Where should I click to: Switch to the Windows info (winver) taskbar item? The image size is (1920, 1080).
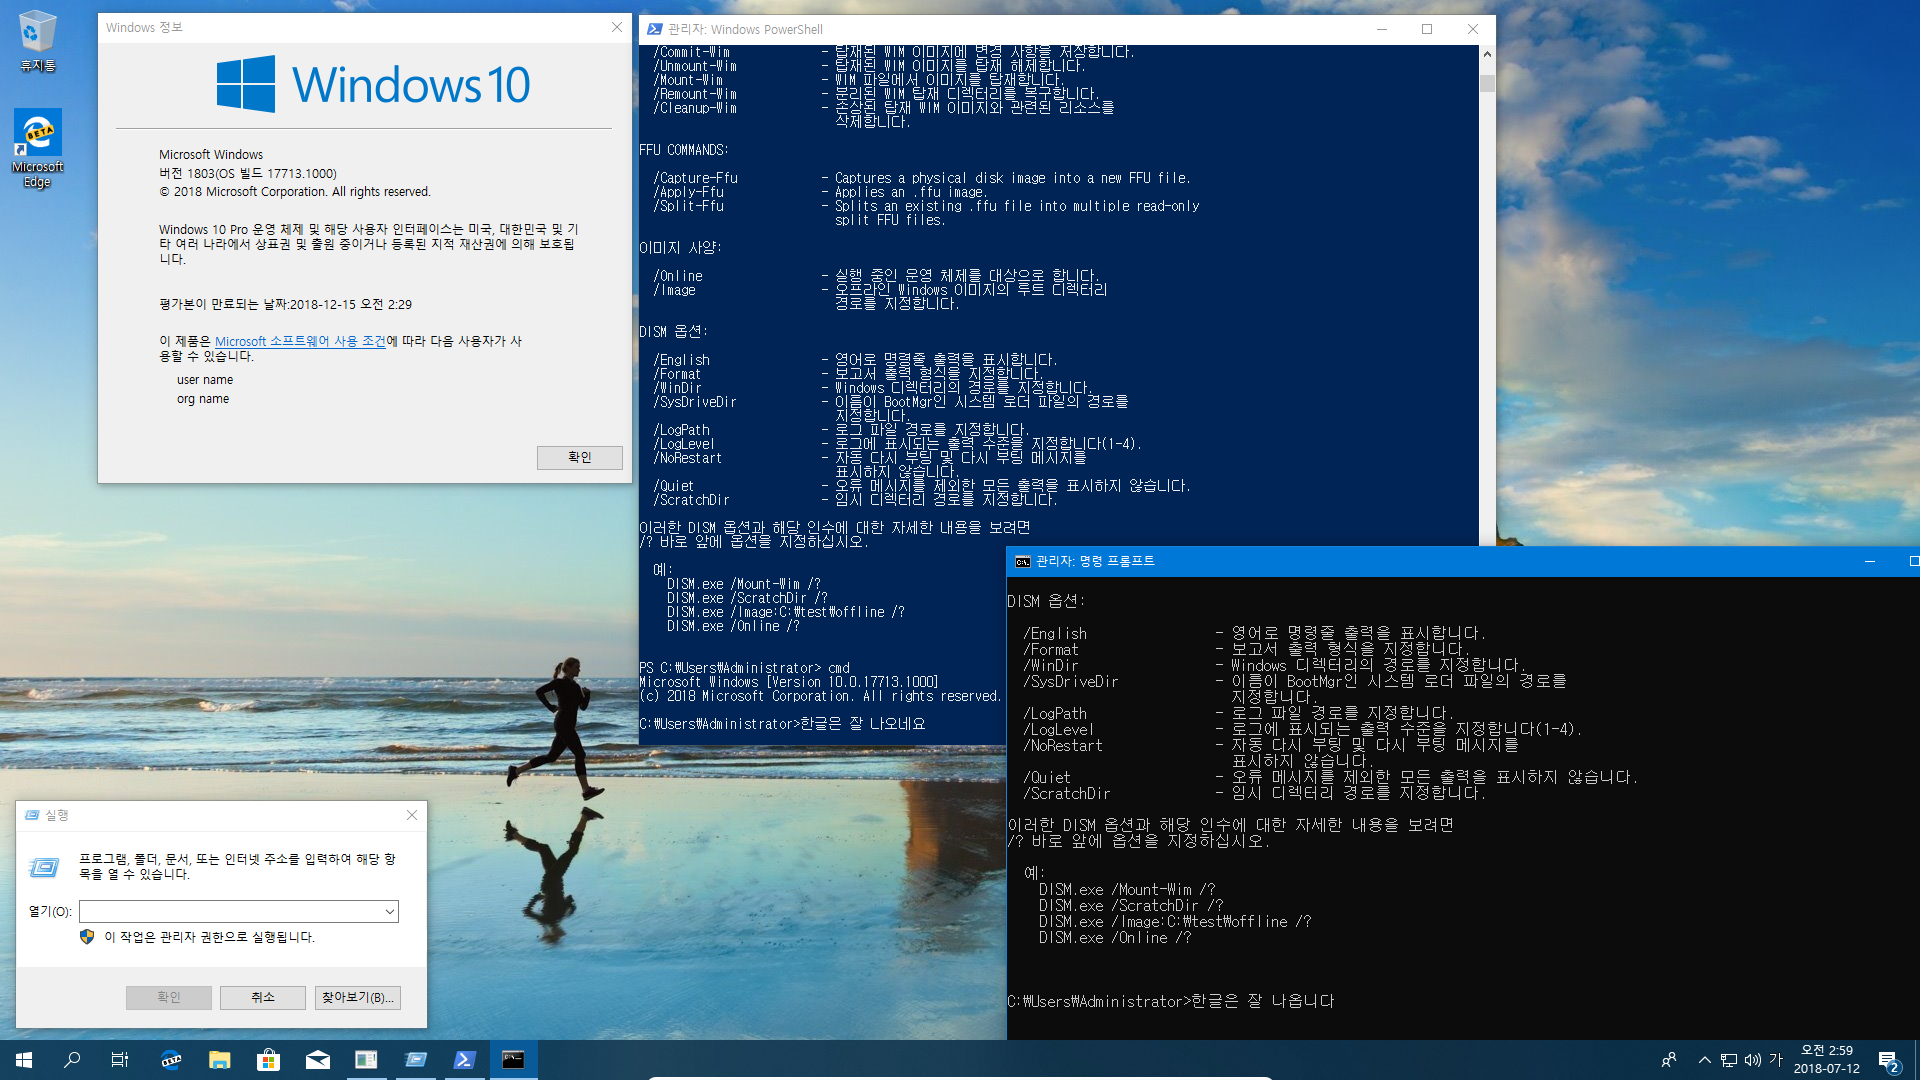366,1060
